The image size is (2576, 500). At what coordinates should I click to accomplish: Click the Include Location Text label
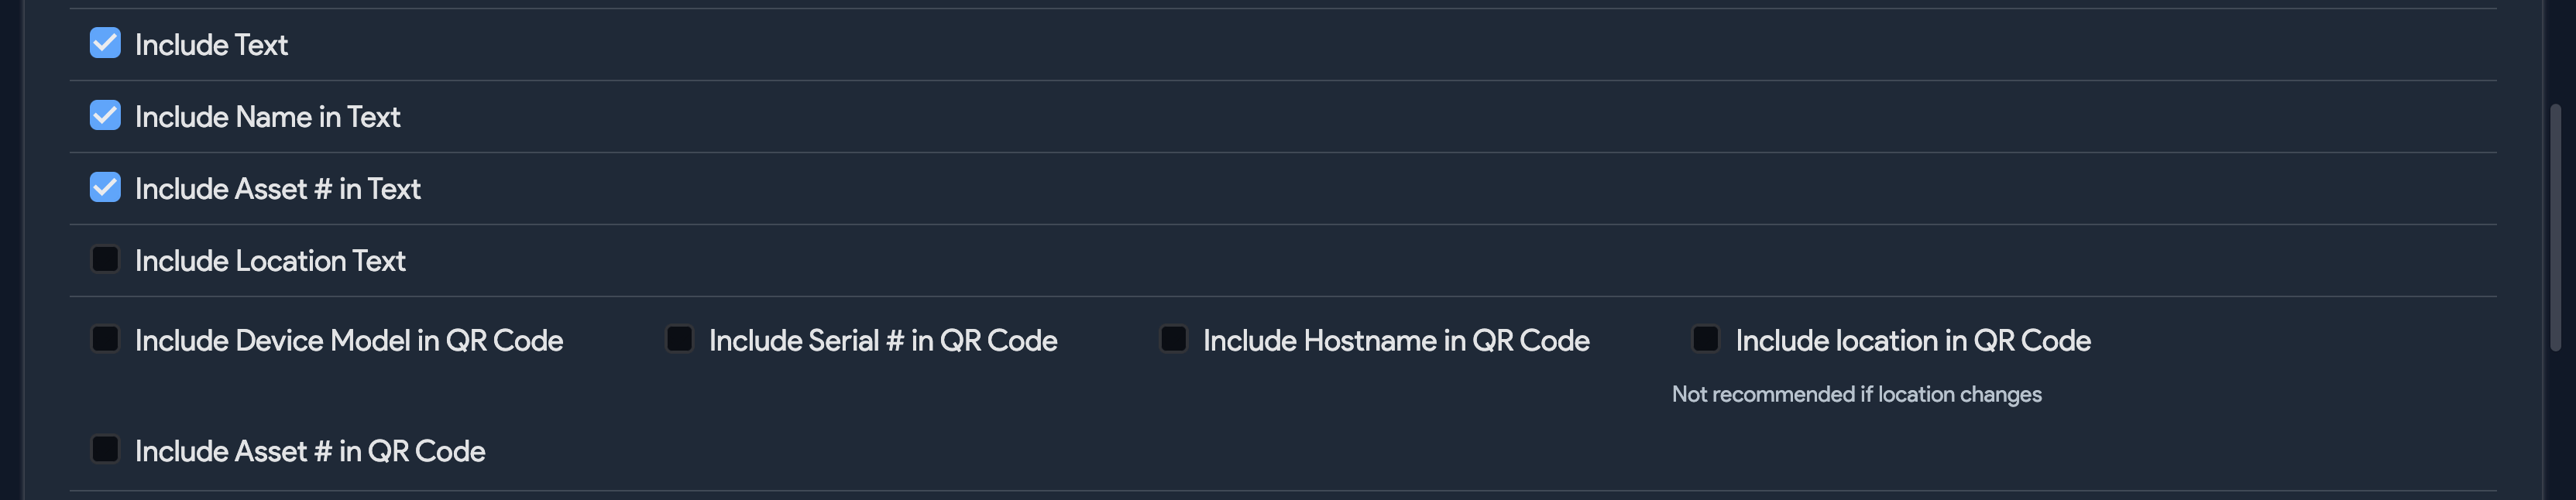(270, 260)
